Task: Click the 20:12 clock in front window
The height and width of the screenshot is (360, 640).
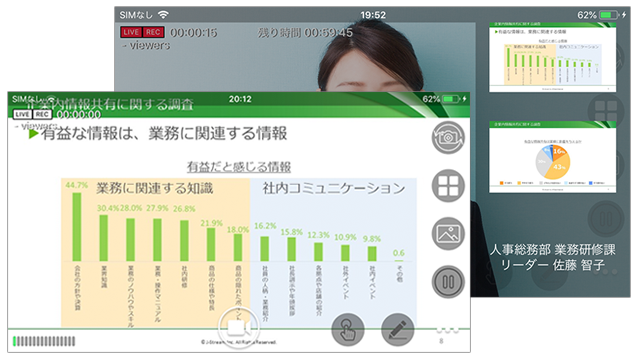Action: pos(240,99)
